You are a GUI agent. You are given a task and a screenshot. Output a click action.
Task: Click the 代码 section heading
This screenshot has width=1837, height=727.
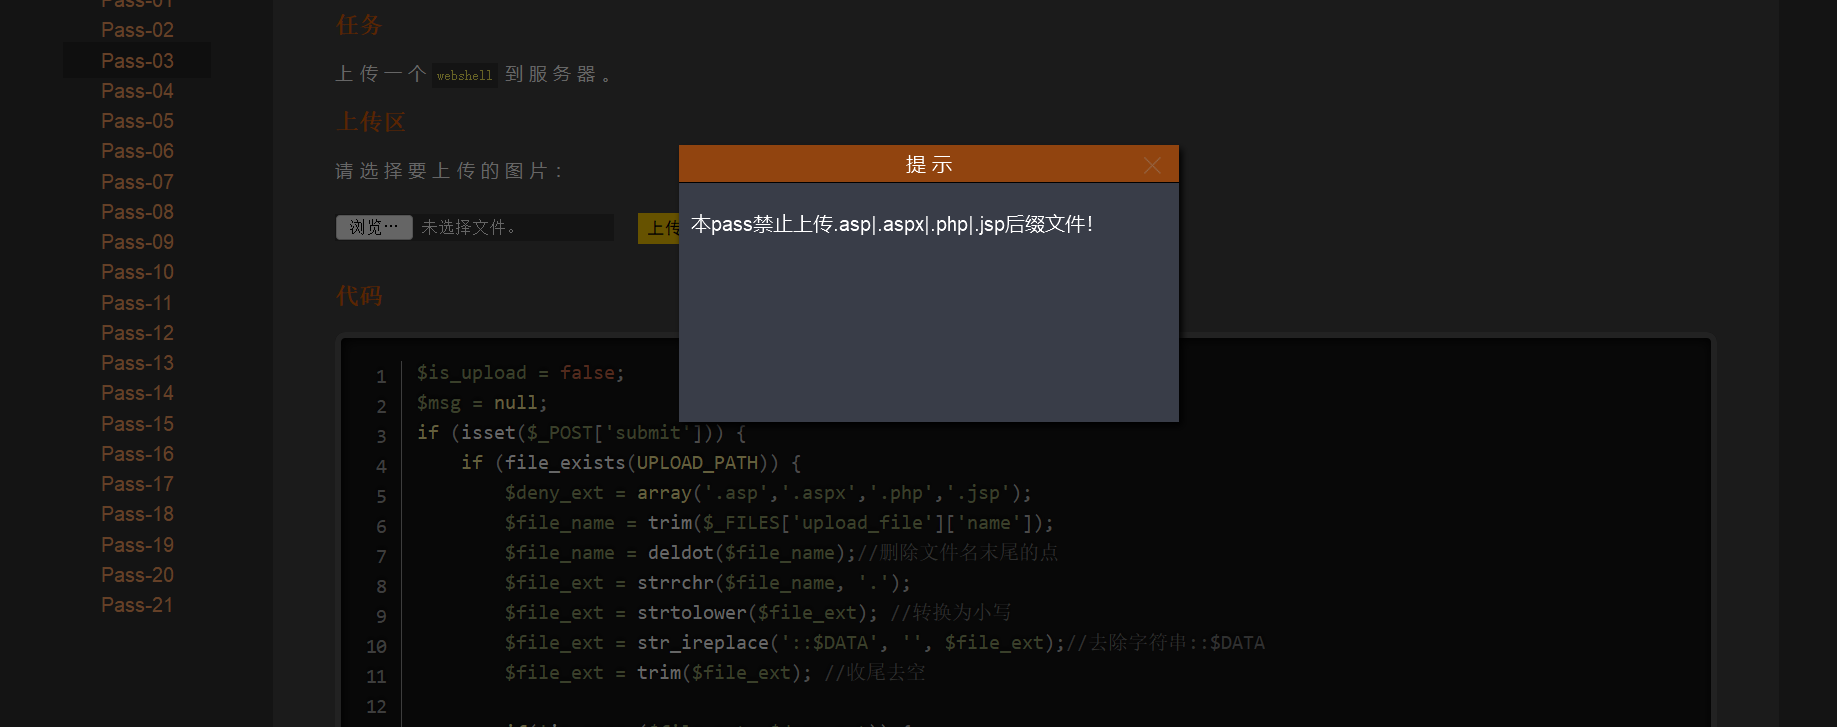(x=359, y=295)
